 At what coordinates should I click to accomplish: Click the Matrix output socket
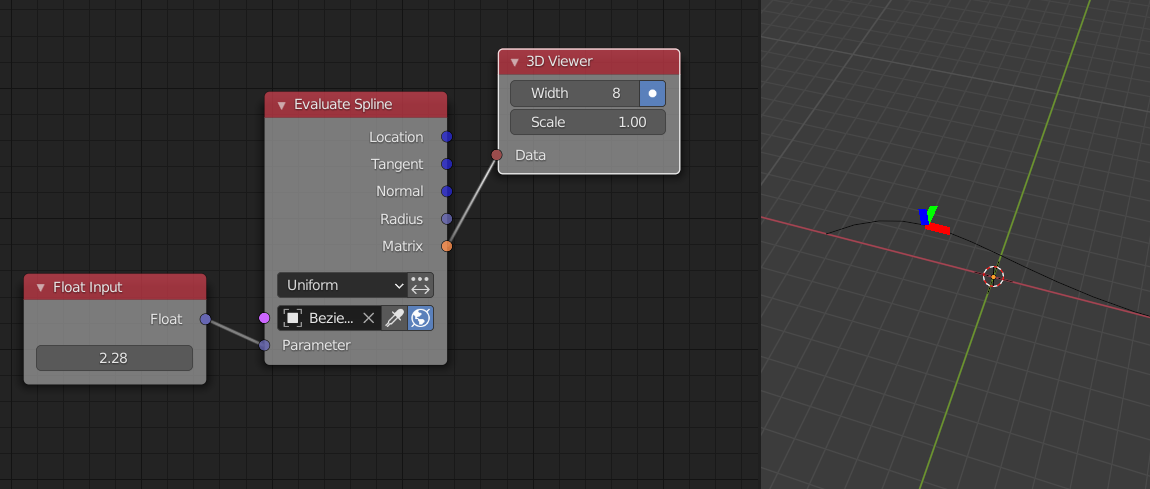coord(447,246)
